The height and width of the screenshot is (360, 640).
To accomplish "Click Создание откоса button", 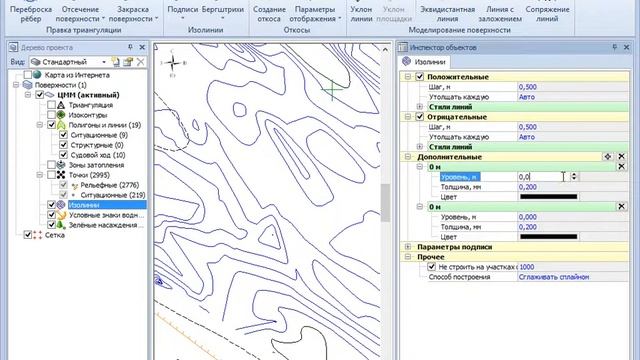I will [x=269, y=14].
